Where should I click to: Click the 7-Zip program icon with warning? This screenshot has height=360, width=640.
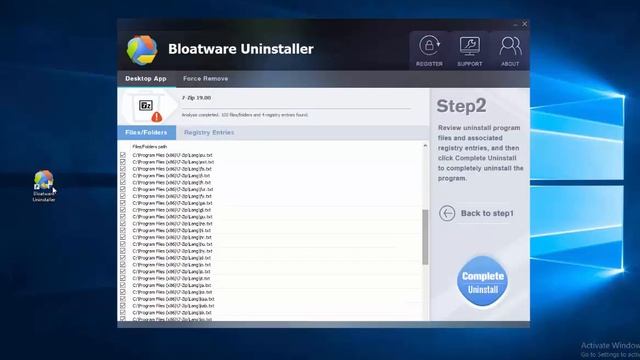click(x=147, y=108)
